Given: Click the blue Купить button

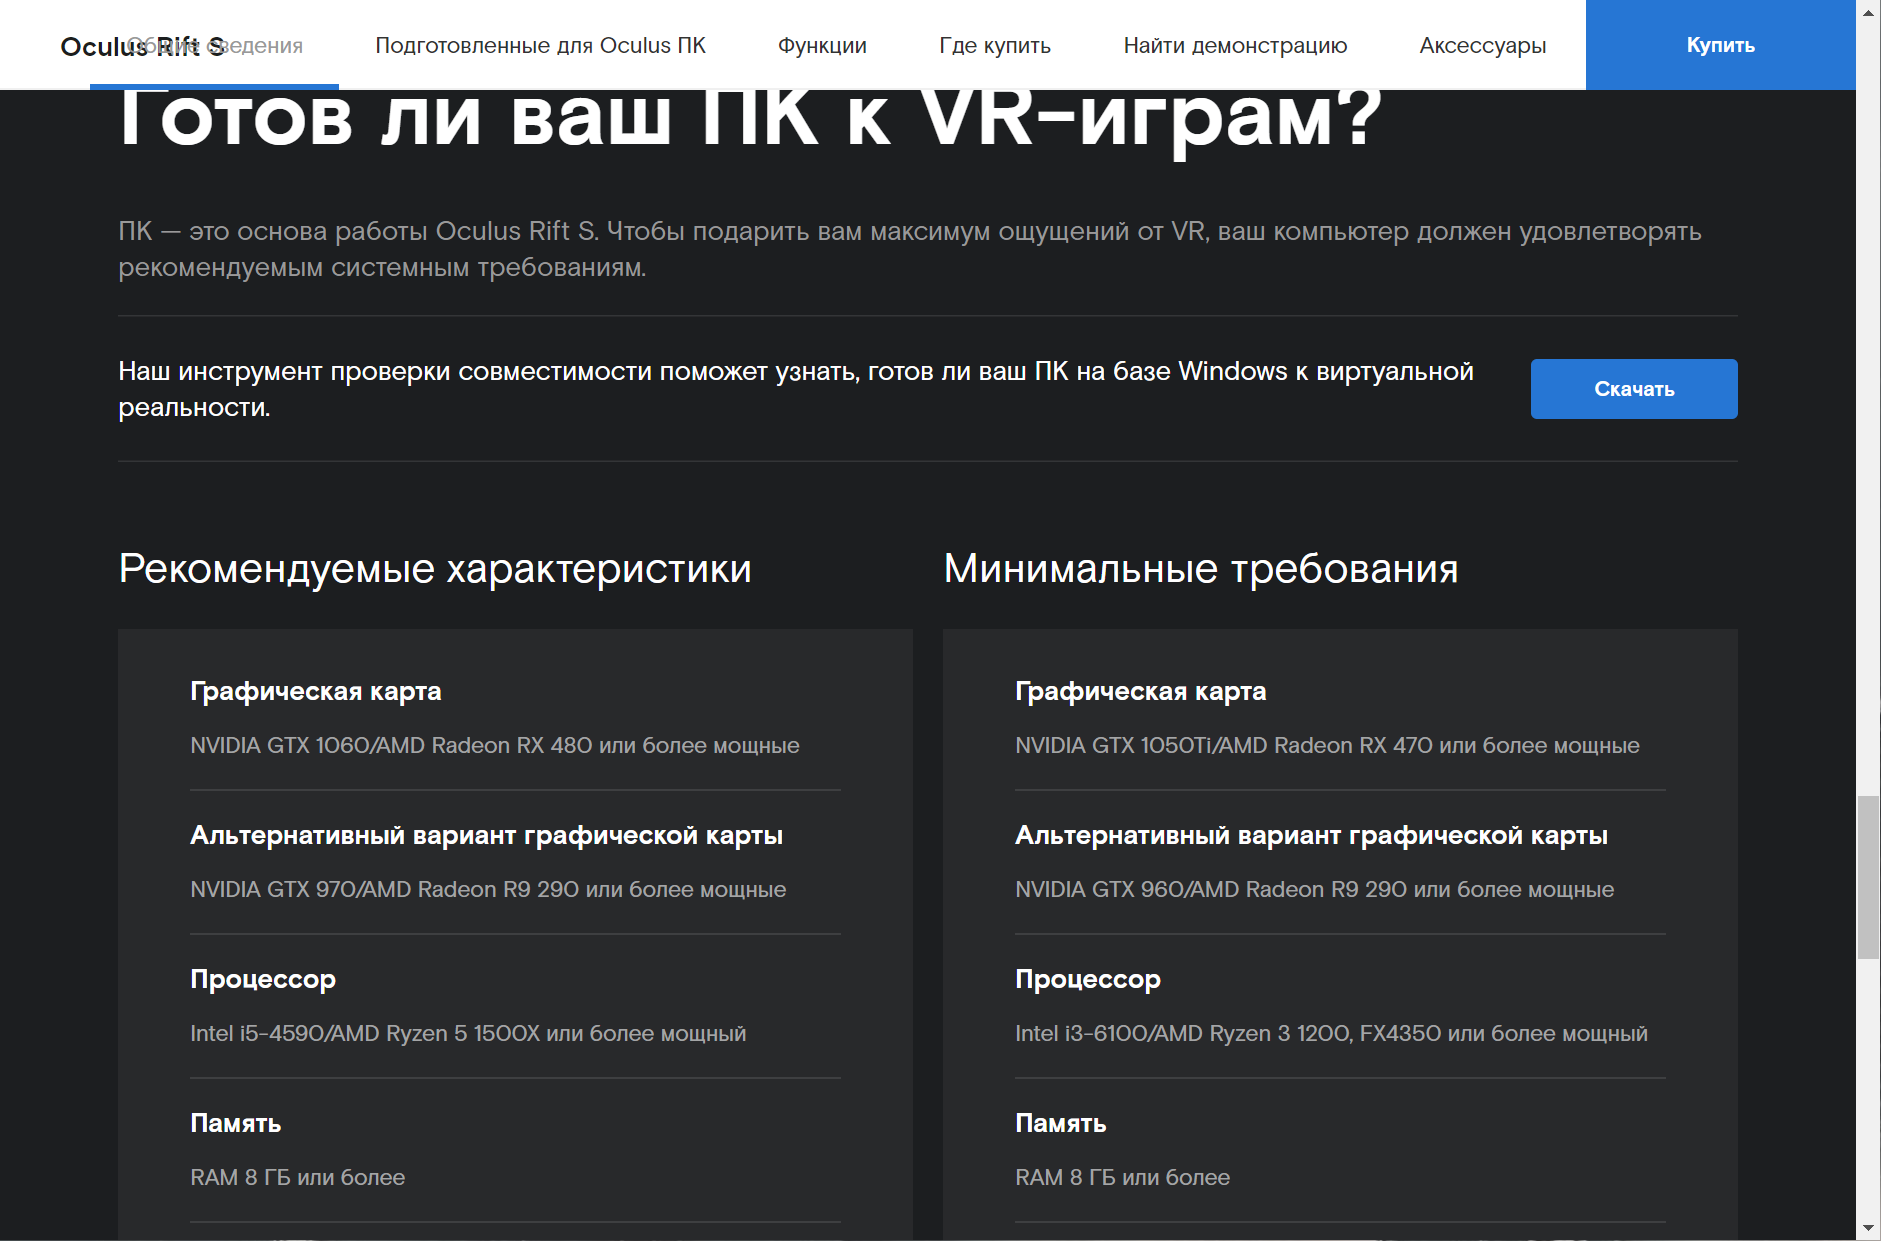Looking at the screenshot, I should tap(1721, 45).
